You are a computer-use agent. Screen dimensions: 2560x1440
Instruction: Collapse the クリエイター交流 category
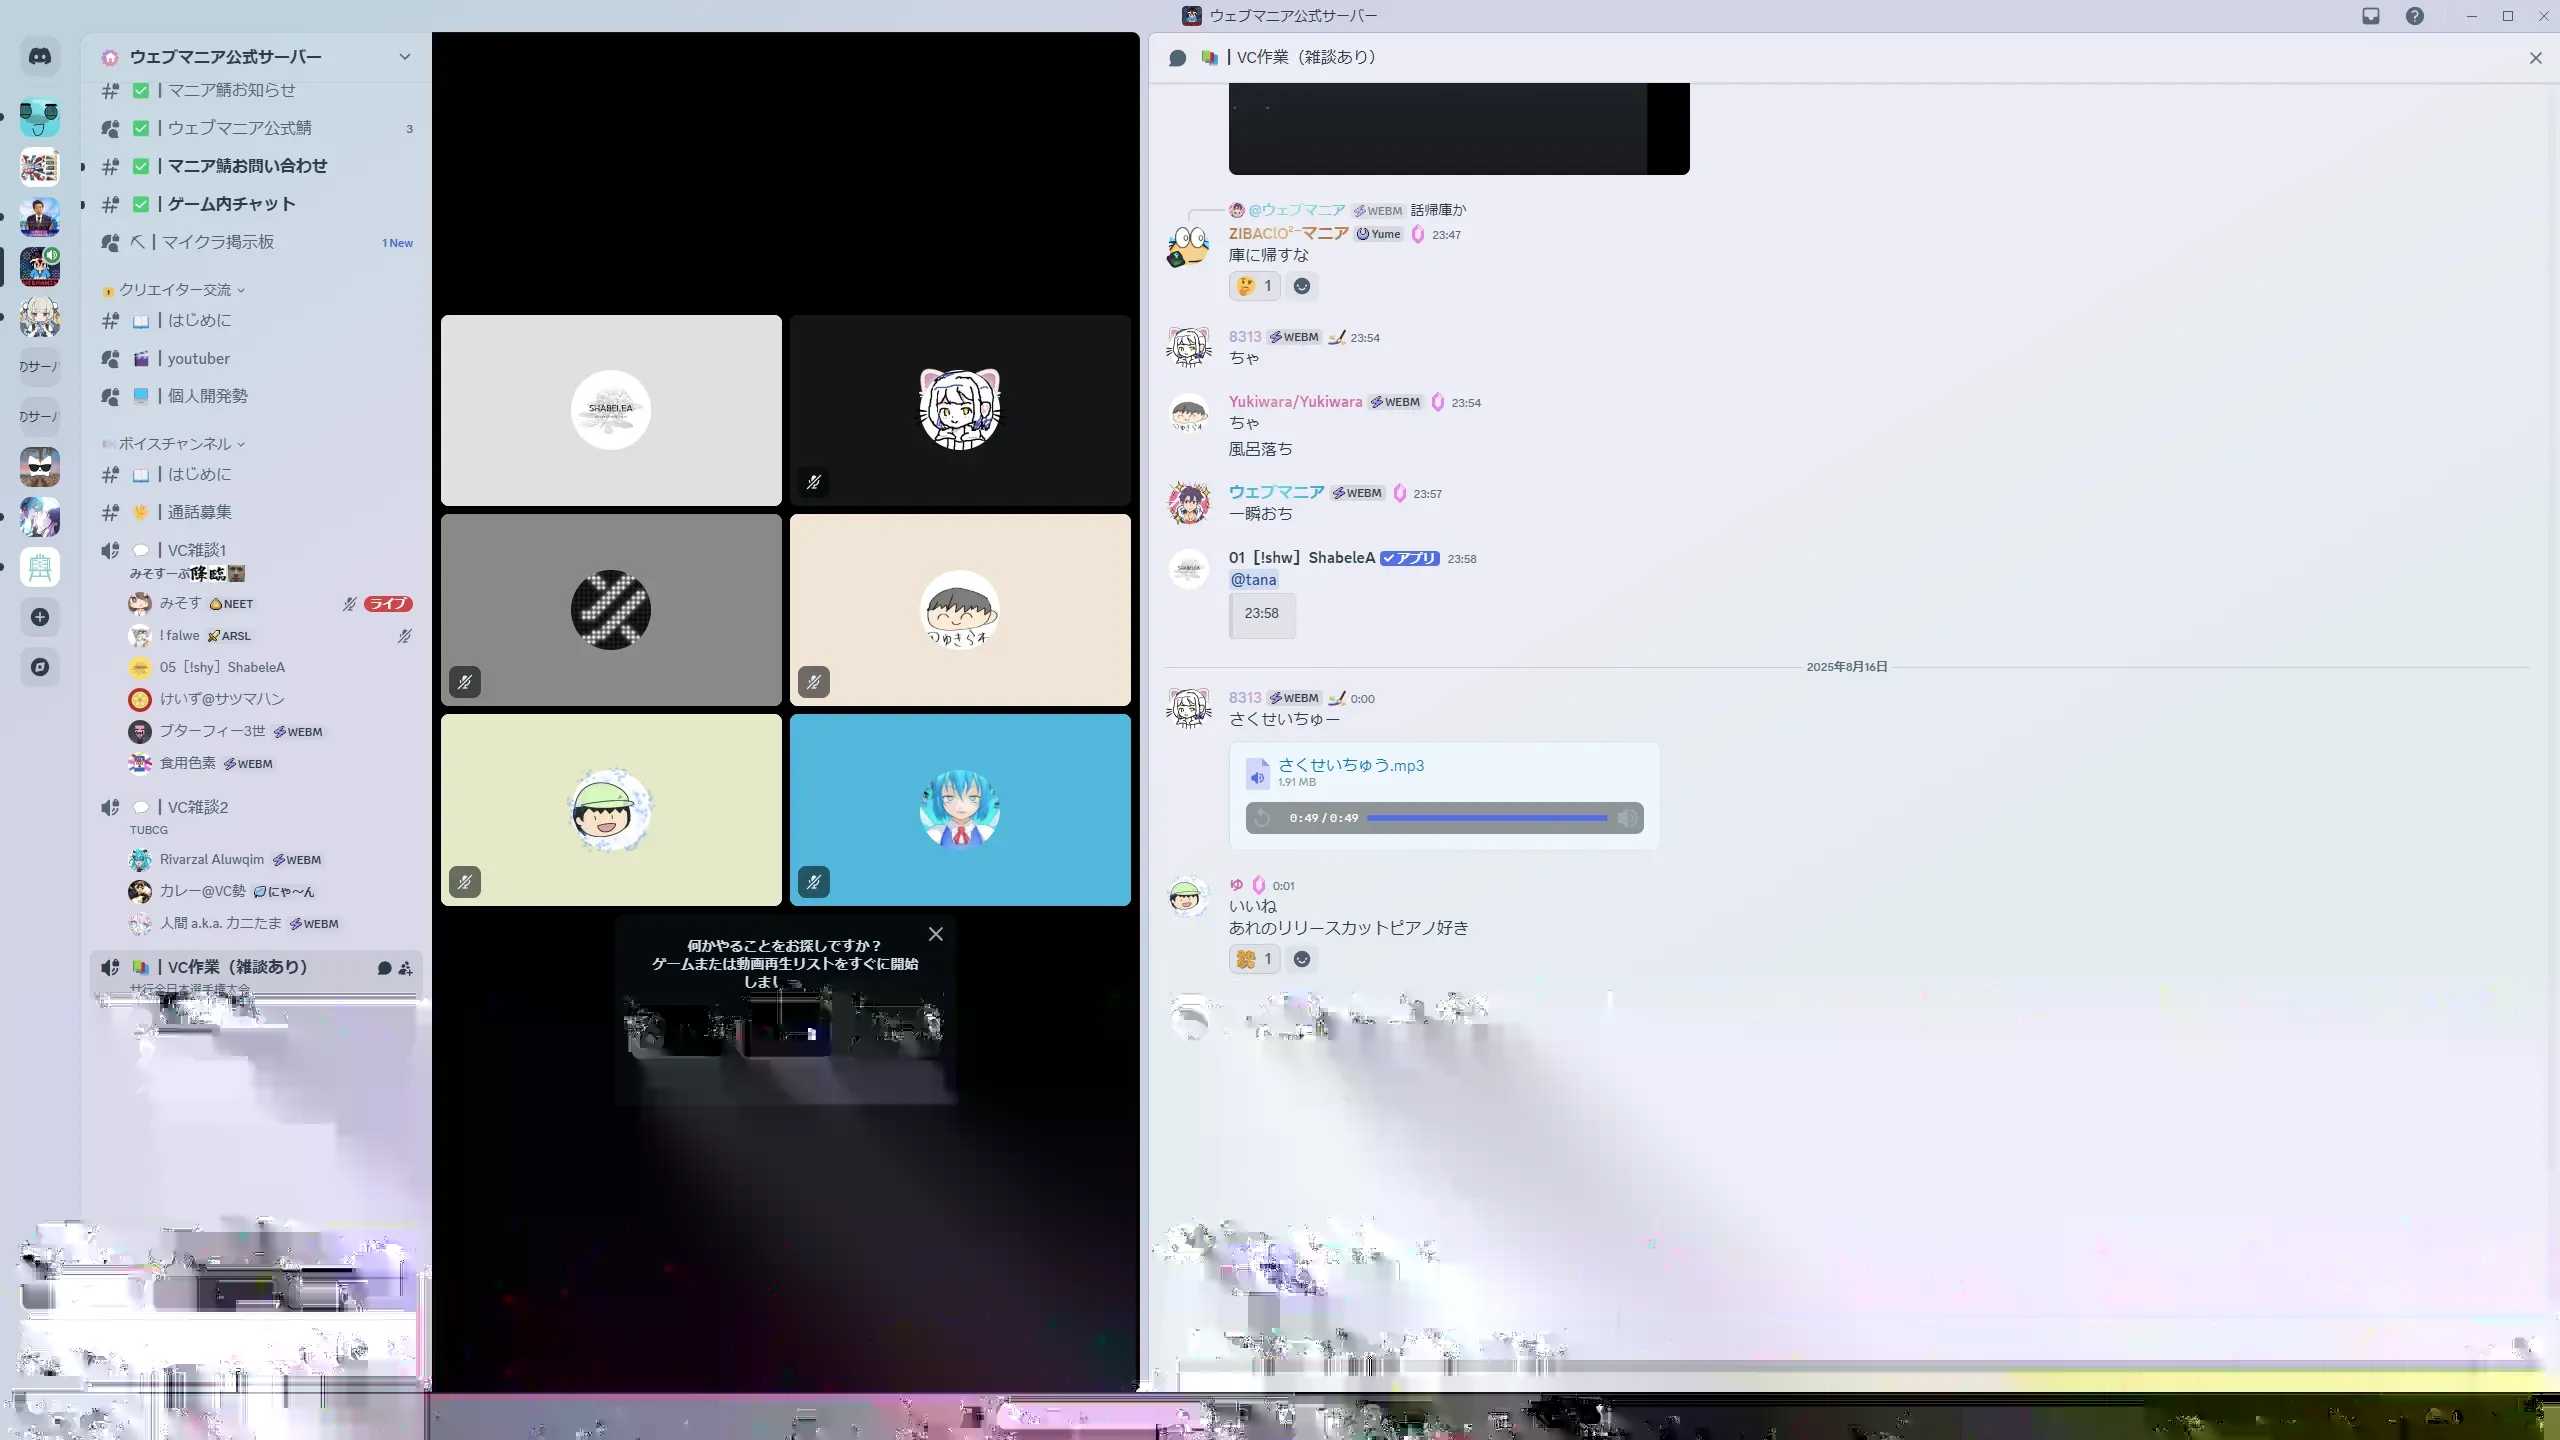point(175,290)
